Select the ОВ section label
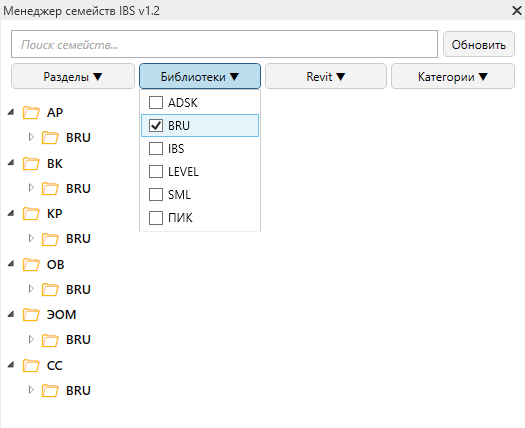This screenshot has height=428, width=525. click(56, 265)
